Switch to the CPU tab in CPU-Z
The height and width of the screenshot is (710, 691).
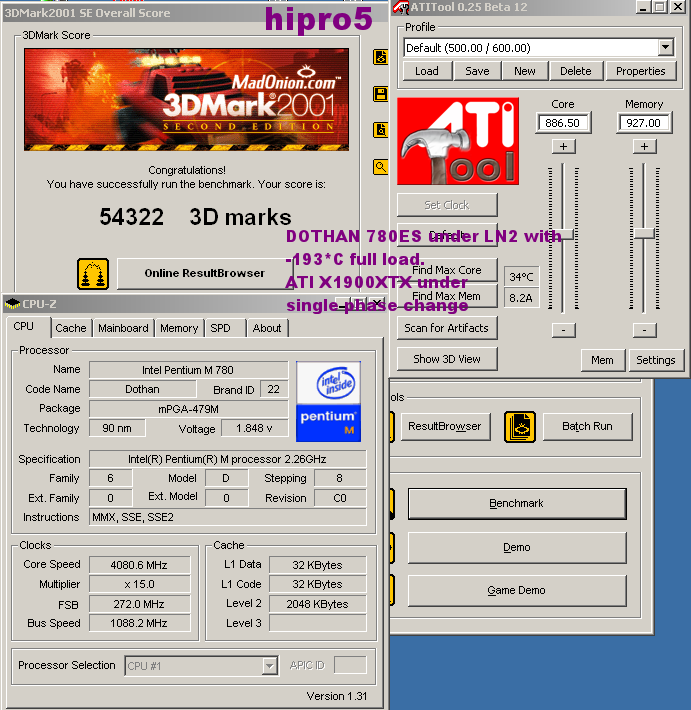(24, 326)
